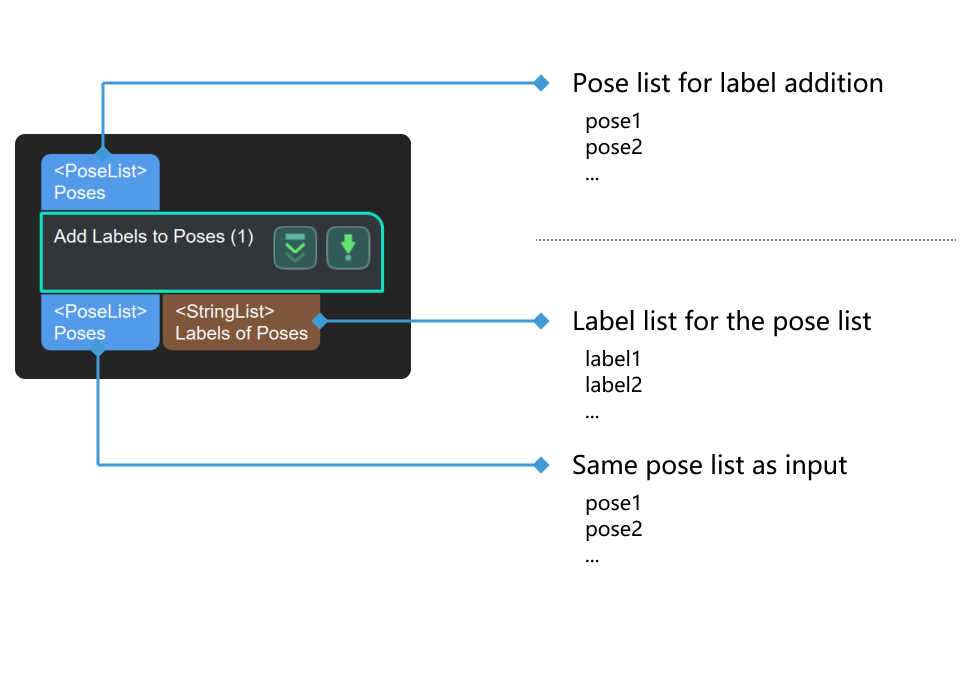Image resolution: width=974 pixels, height=676 pixels.
Task: Click the bottom <PoseList> Poses output port
Action: pyautogui.click(x=99, y=322)
